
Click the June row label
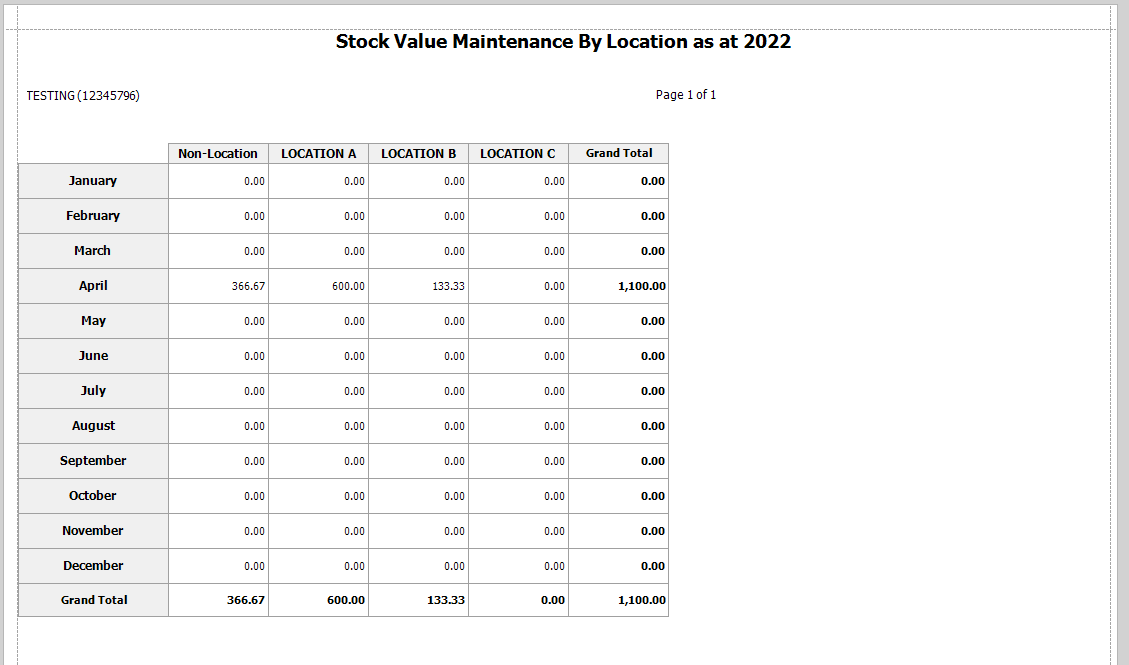click(93, 356)
